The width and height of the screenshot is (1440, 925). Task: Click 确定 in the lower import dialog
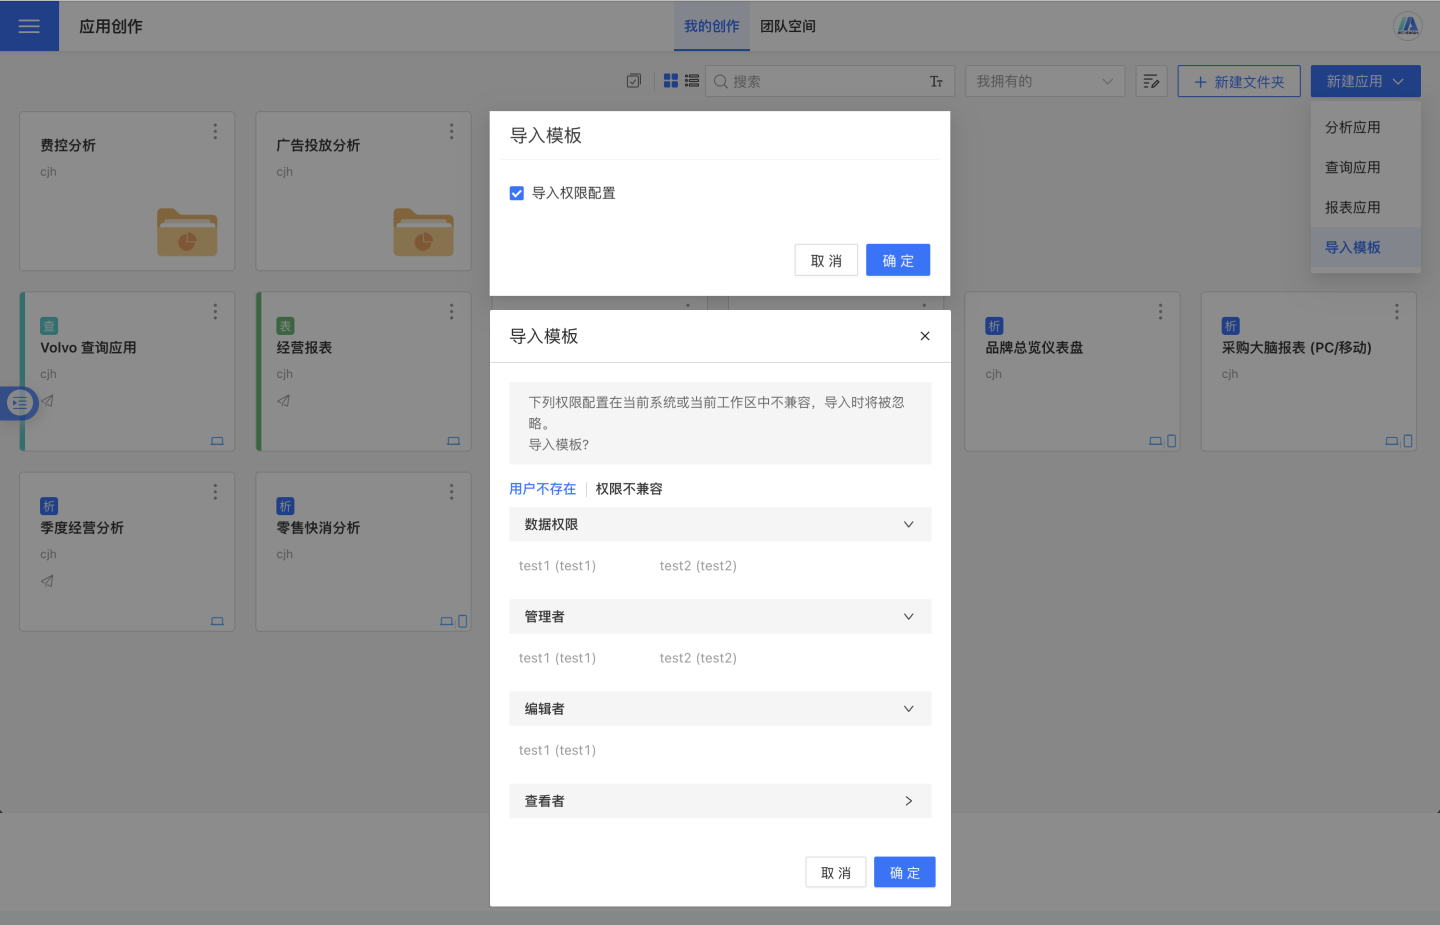pyautogui.click(x=904, y=872)
